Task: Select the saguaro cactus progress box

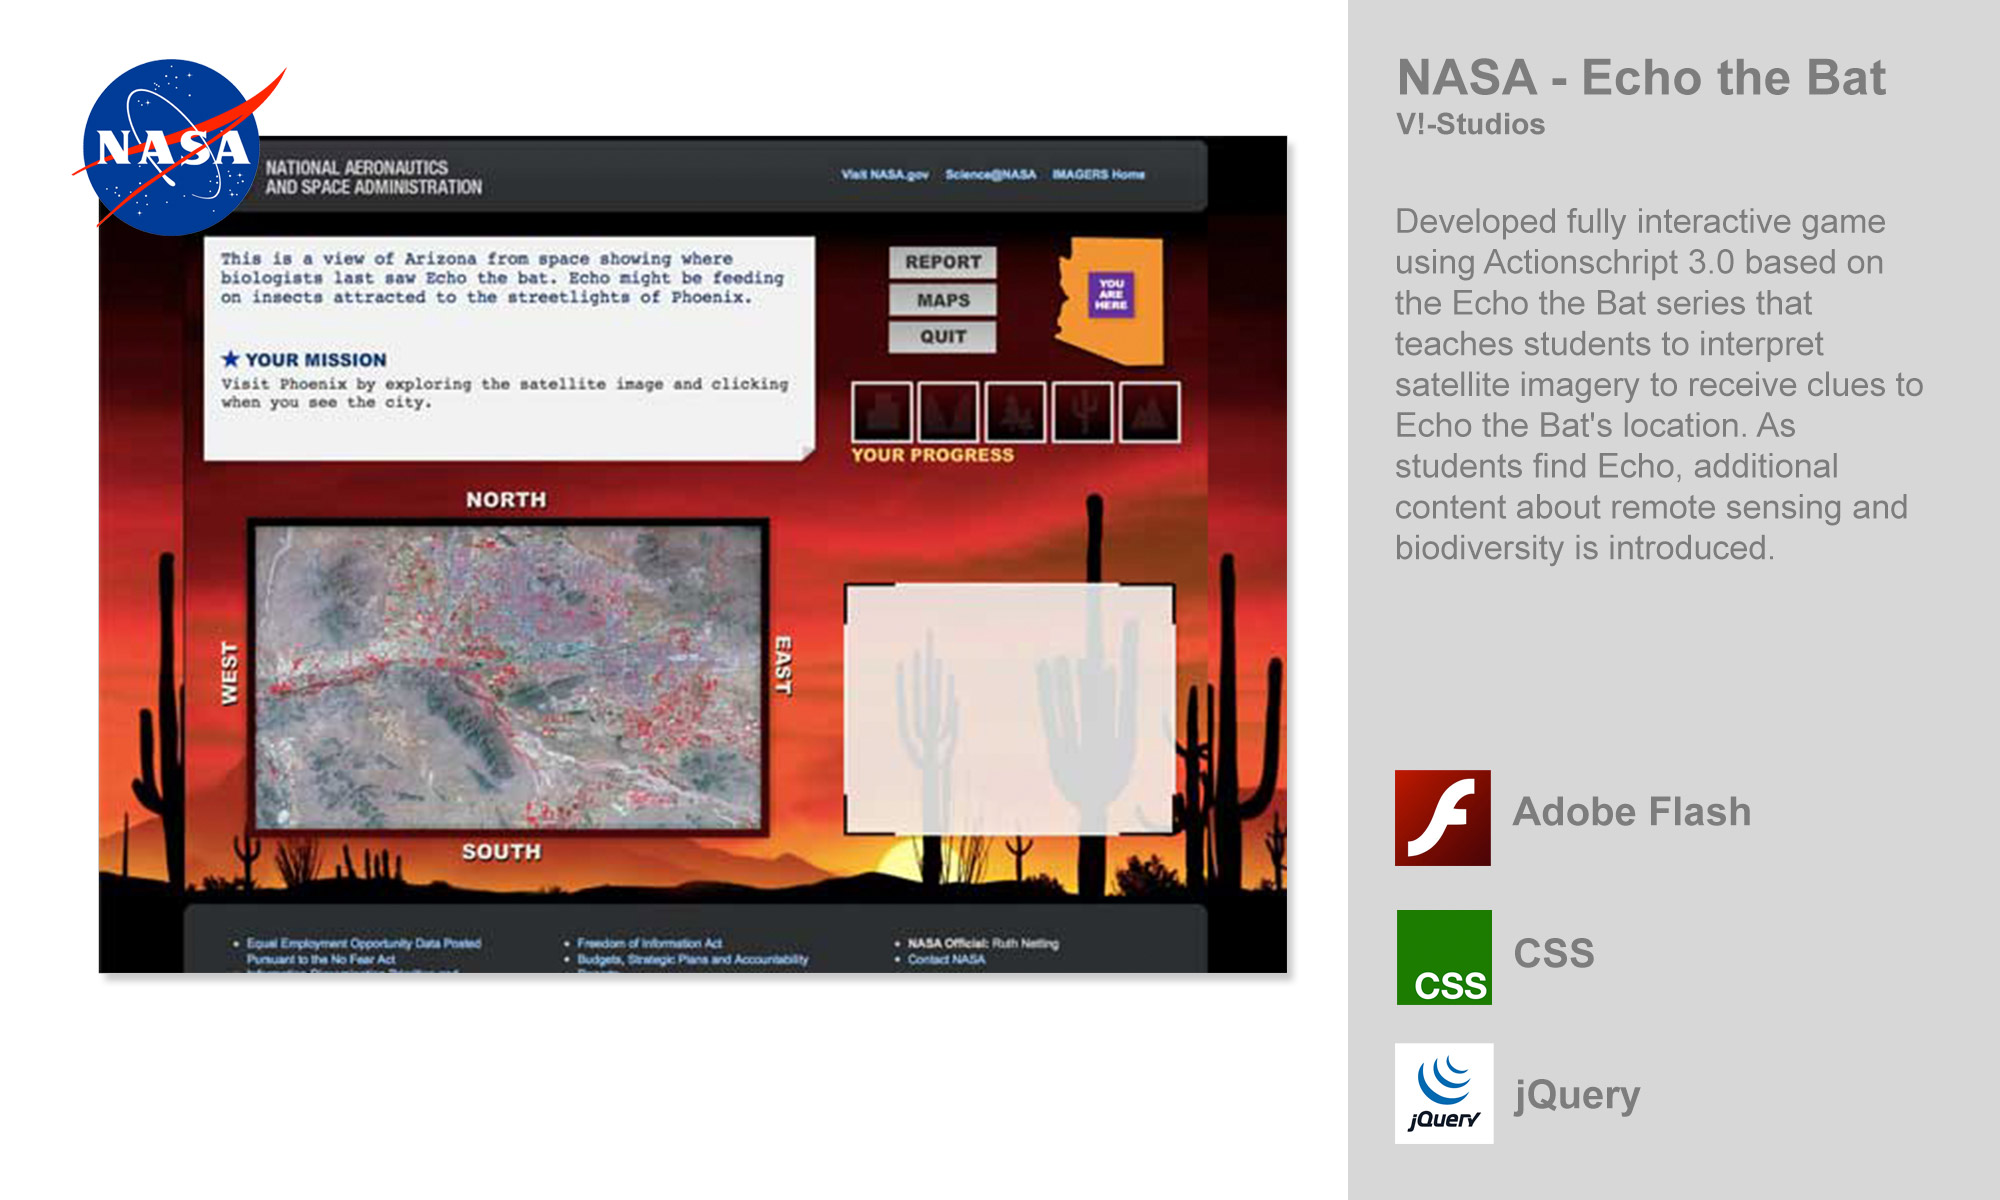Action: click(x=1082, y=412)
